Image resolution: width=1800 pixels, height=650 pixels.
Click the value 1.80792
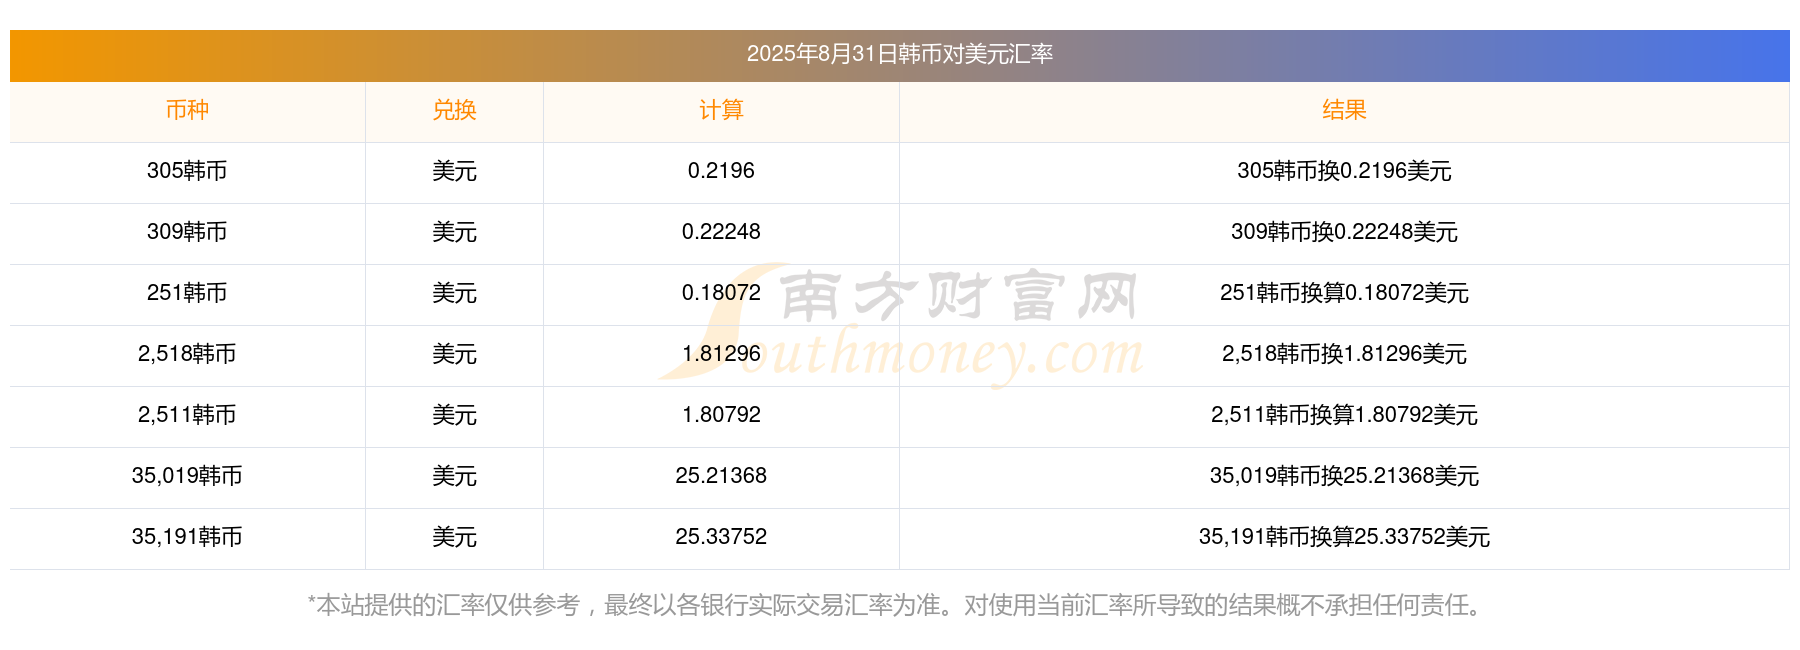click(721, 415)
